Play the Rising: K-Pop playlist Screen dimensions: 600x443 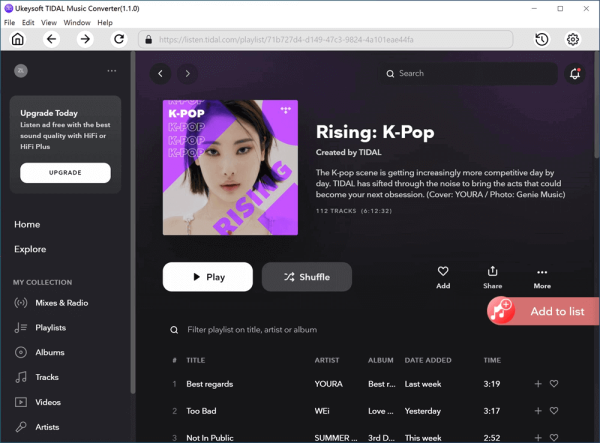click(208, 277)
